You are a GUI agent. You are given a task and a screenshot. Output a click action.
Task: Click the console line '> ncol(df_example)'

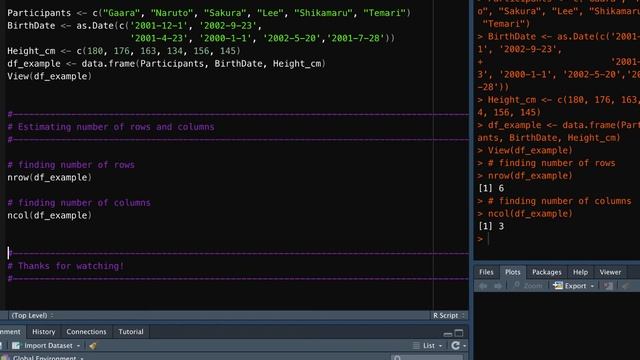(x=525, y=213)
